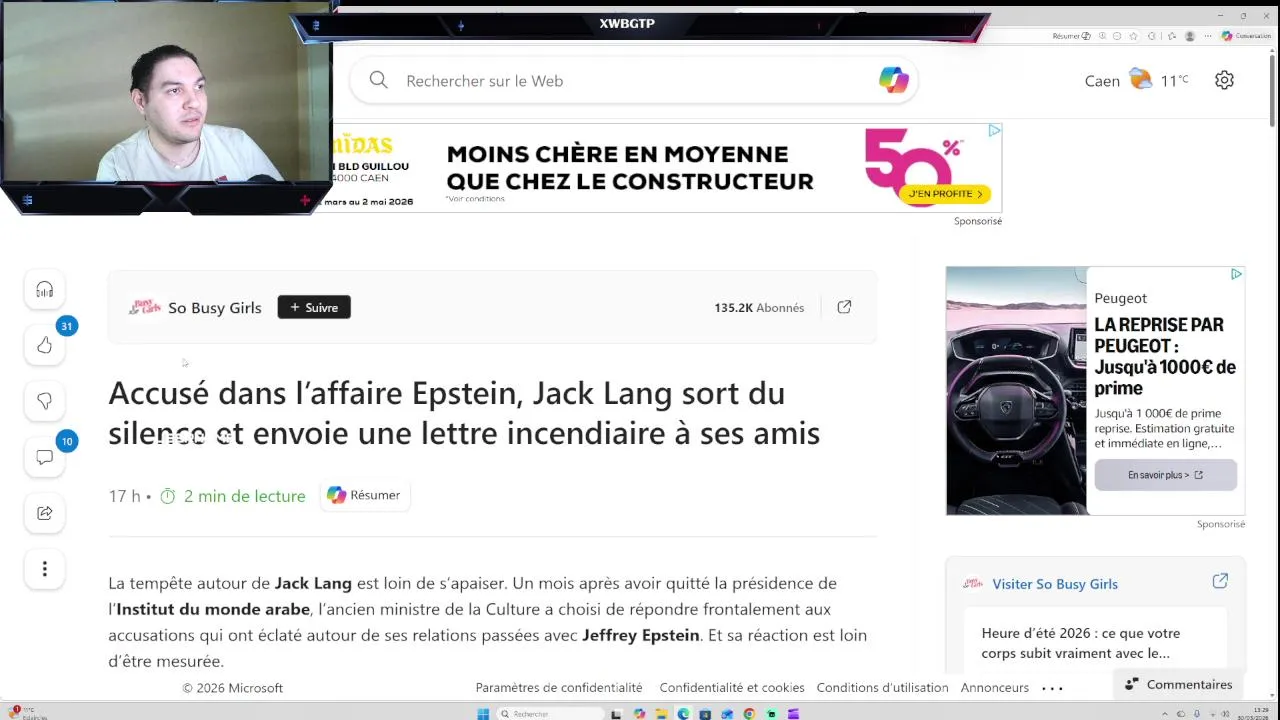Click the Caen weather location text
The width and height of the screenshot is (1280, 720).
click(x=1102, y=81)
